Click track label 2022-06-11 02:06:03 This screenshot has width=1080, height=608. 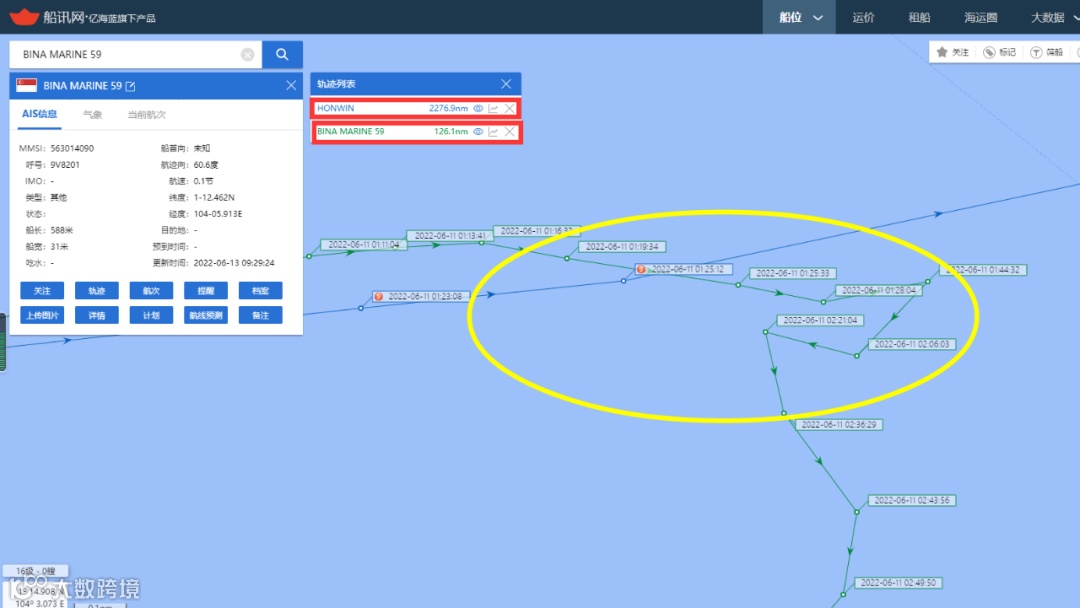[912, 344]
